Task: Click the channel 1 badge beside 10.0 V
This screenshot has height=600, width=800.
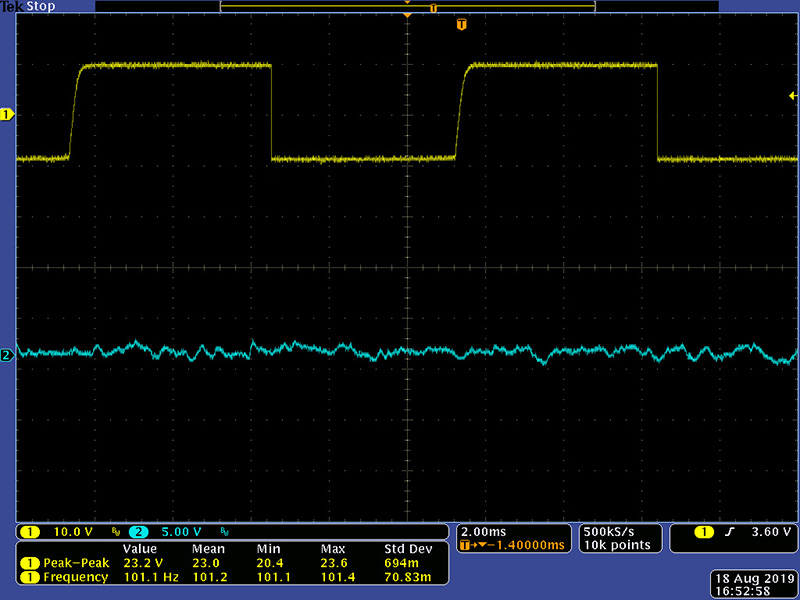Action: coord(31,531)
